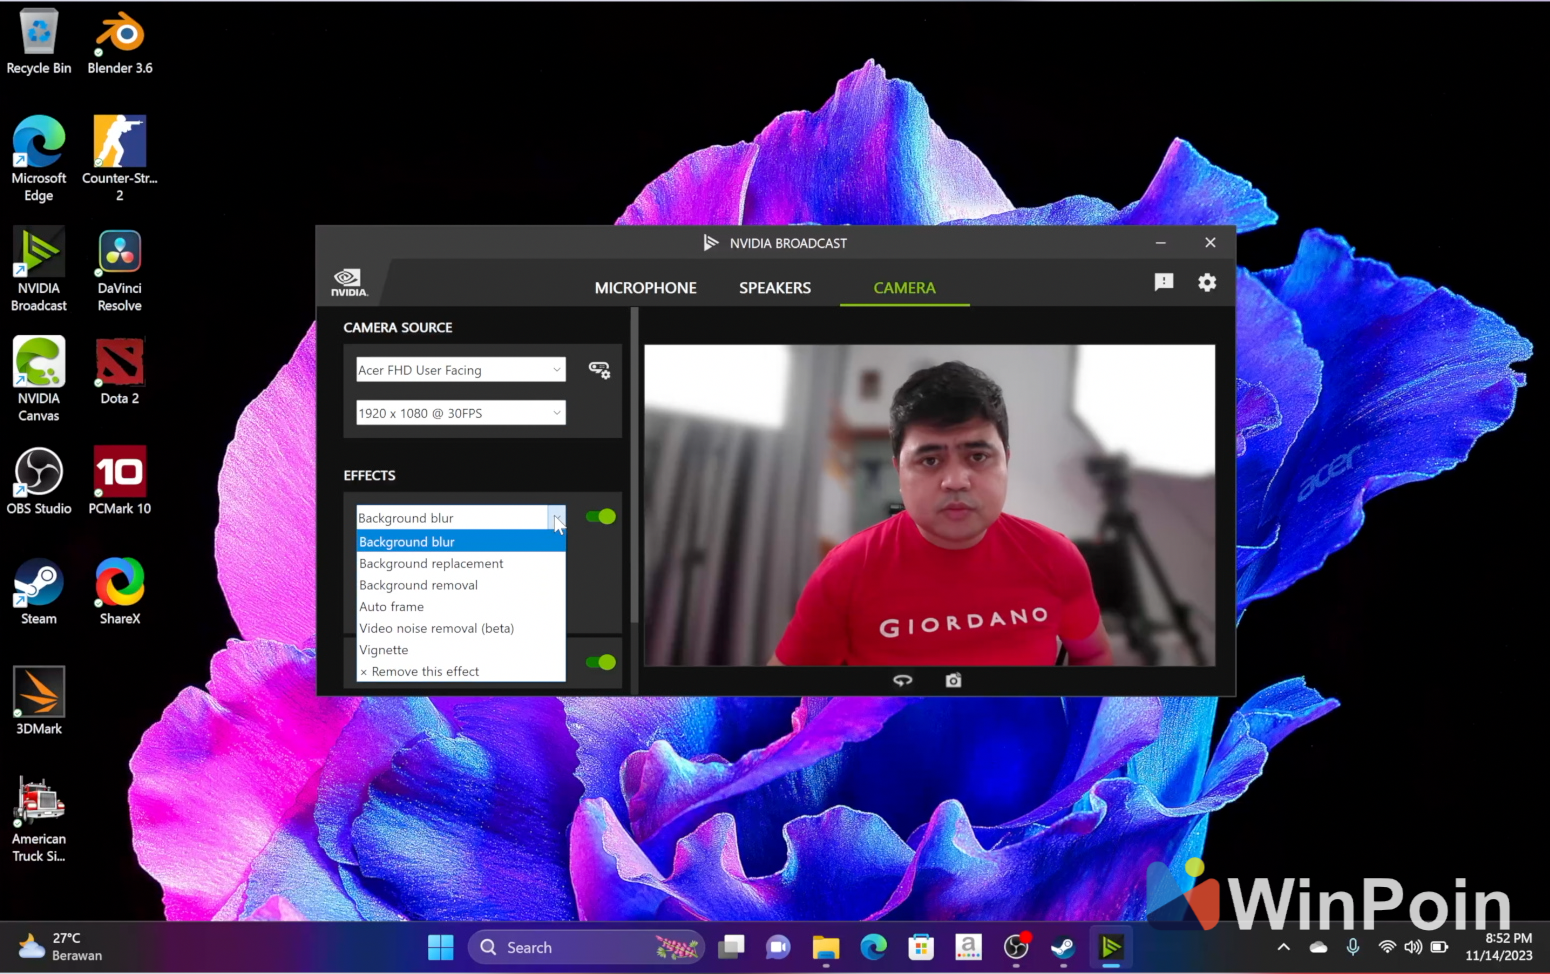Open Edge browser from taskbar
1550x974 pixels.
pos(873,947)
